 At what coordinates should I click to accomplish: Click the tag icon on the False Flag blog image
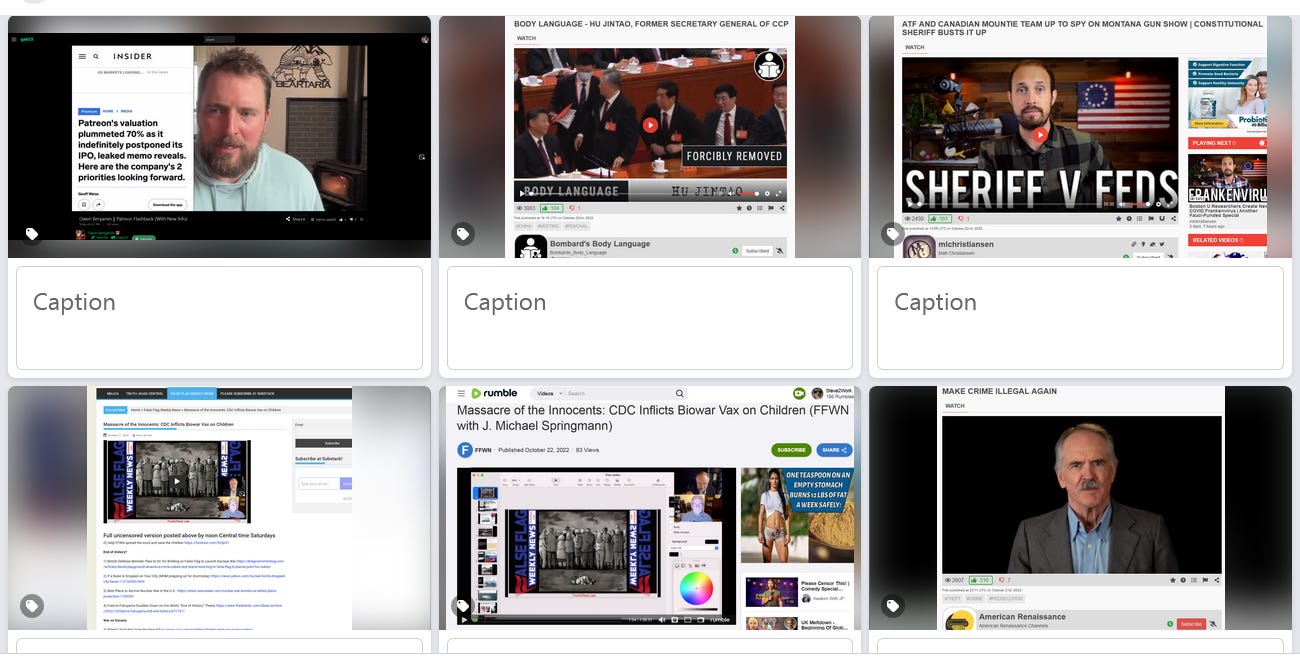tap(32, 606)
